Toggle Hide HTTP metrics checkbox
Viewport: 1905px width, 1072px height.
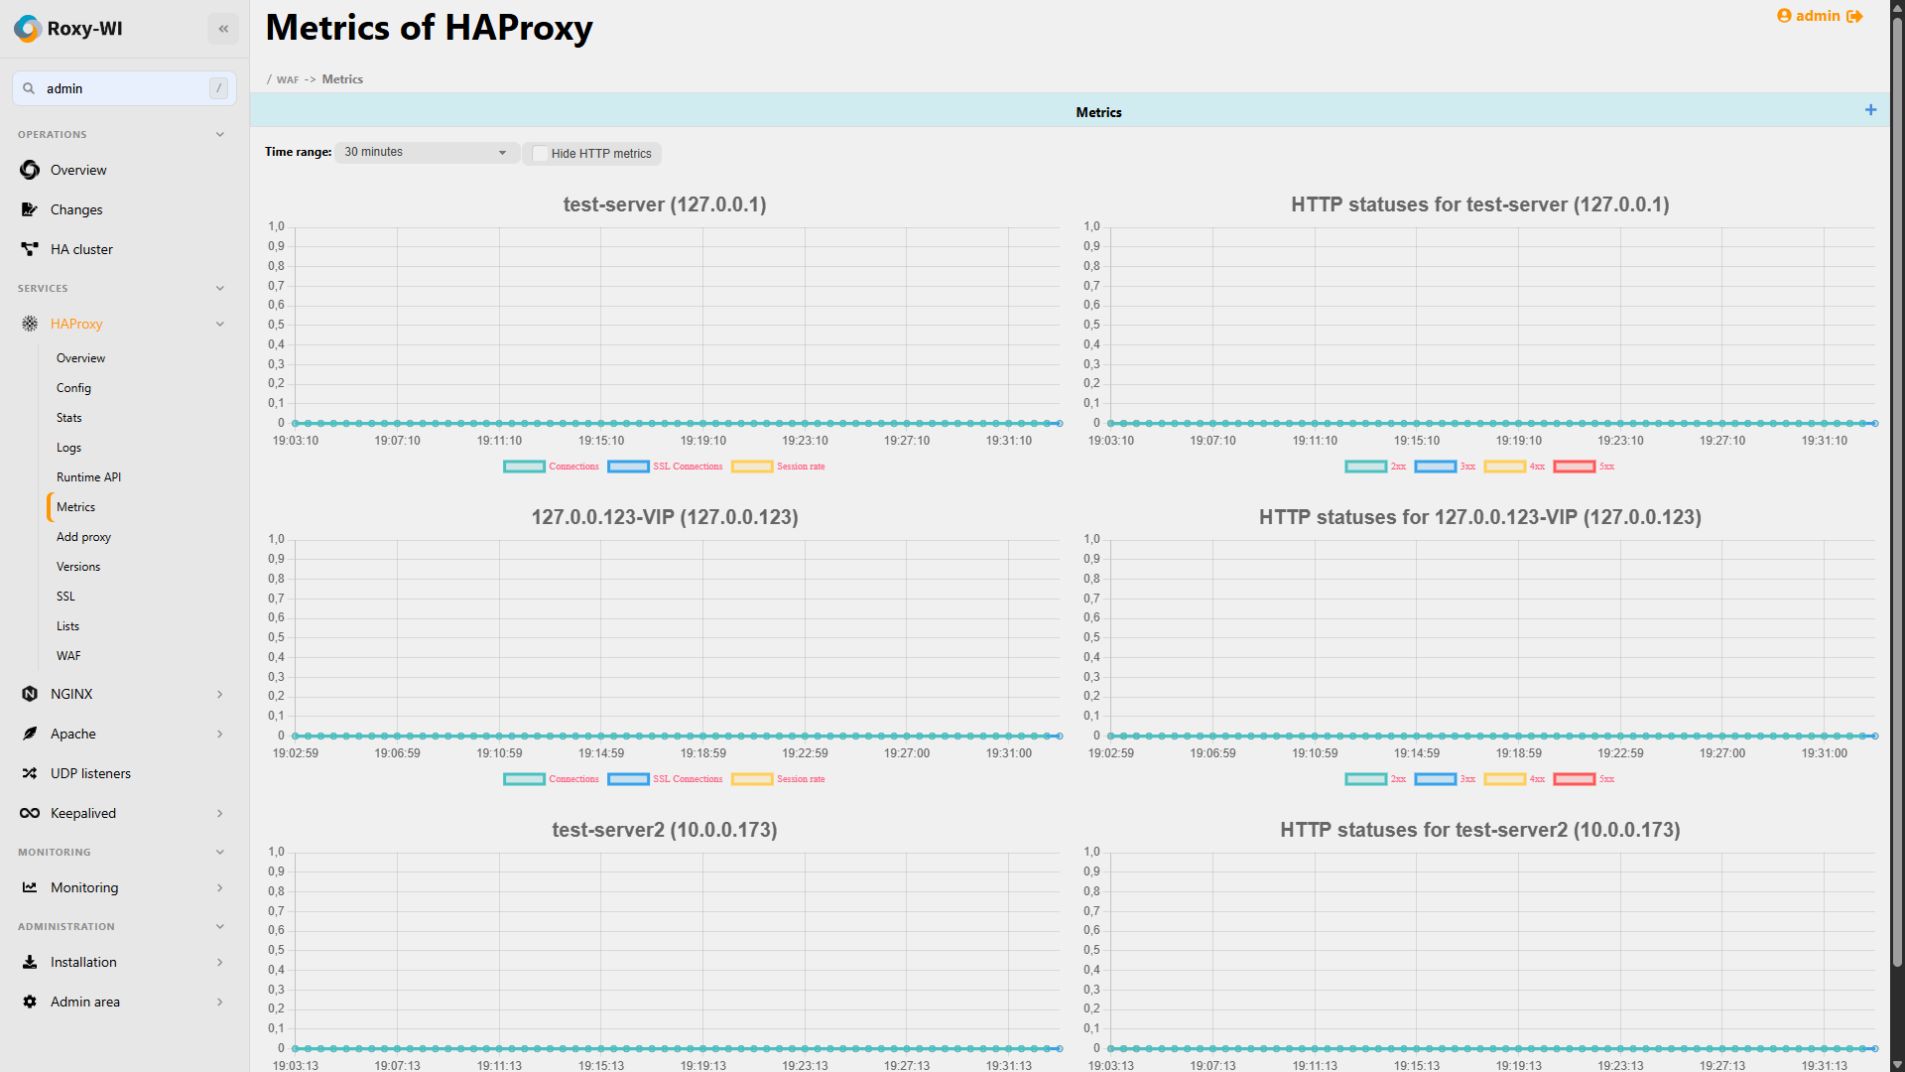click(540, 153)
